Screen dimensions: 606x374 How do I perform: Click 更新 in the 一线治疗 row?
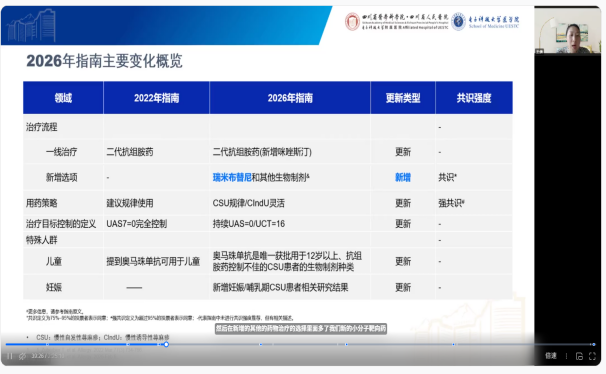pos(403,152)
